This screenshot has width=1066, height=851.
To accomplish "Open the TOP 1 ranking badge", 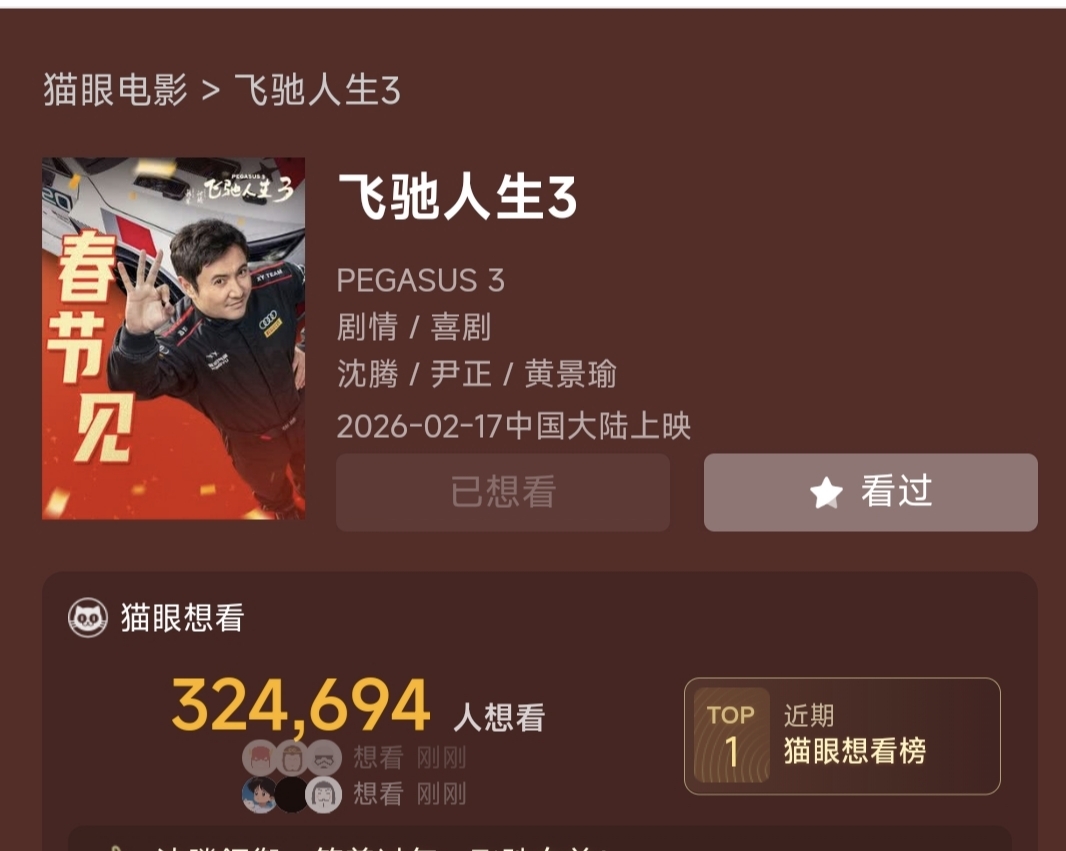I will 732,735.
